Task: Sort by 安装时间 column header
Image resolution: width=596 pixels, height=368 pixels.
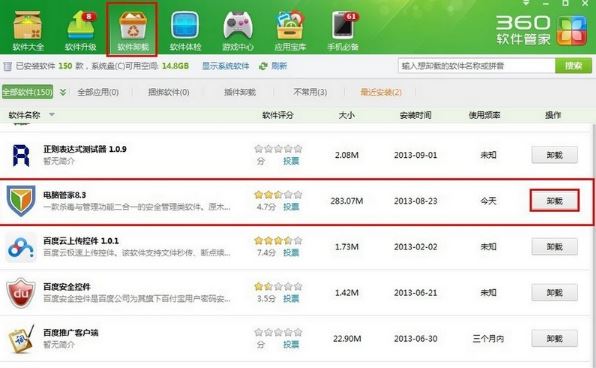Action: pos(415,115)
